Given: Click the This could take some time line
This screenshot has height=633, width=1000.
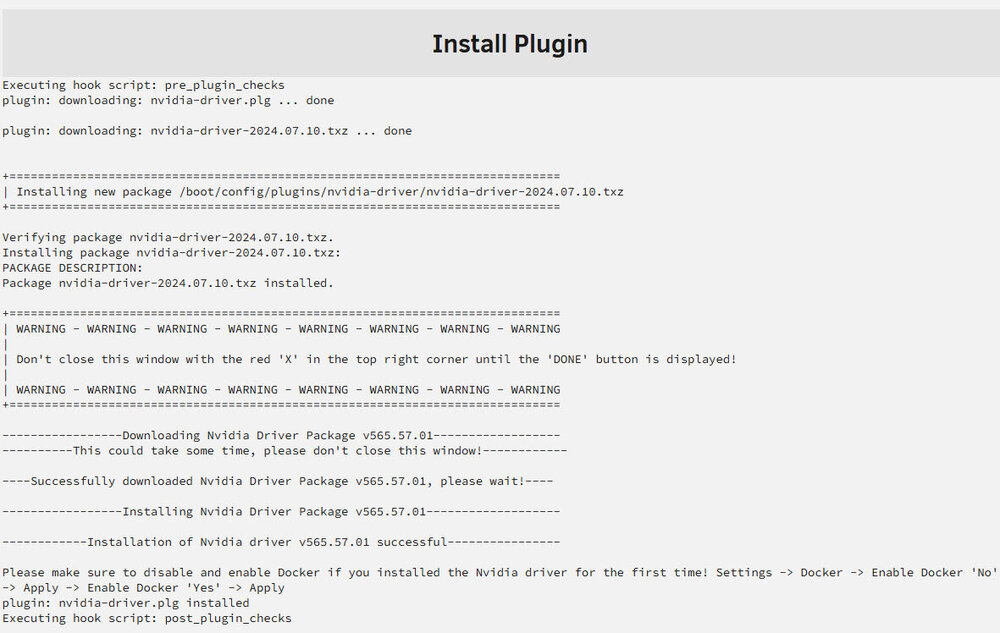Looking at the screenshot, I should 284,451.
